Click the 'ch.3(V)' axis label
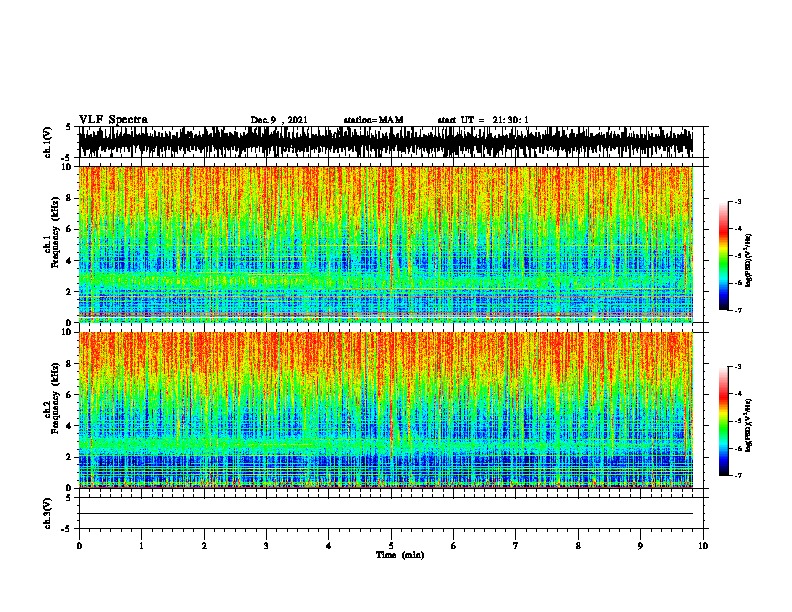 click(47, 513)
